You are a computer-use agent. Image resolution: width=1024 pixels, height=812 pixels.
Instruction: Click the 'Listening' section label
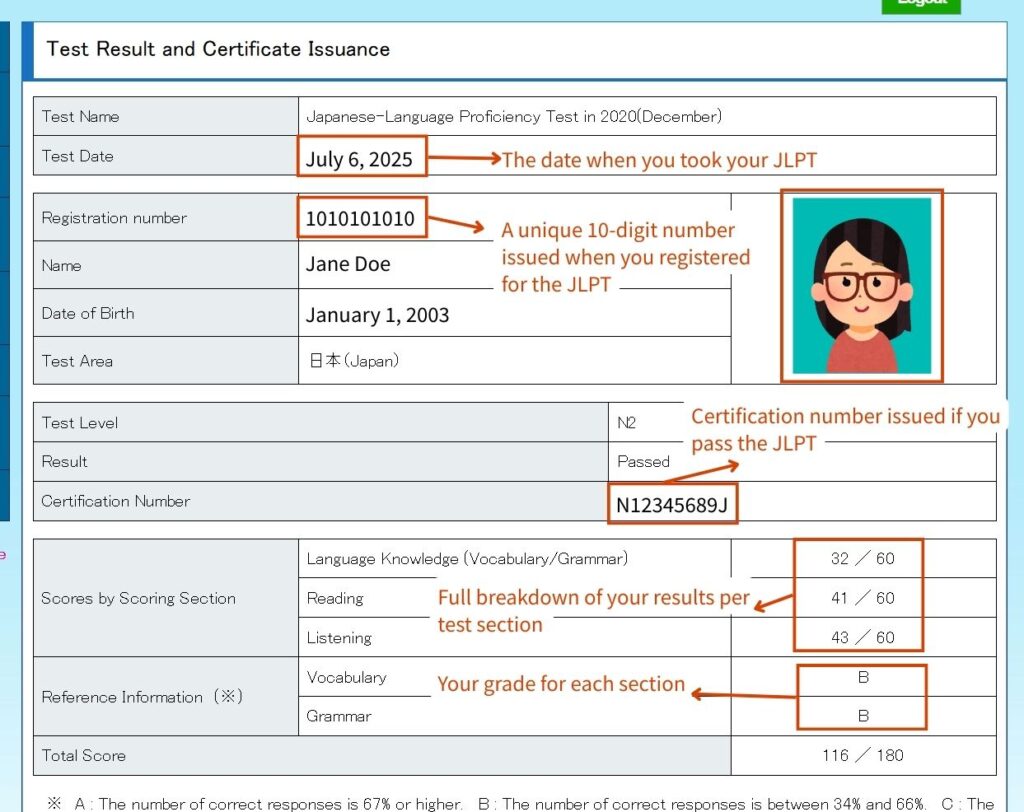[339, 638]
